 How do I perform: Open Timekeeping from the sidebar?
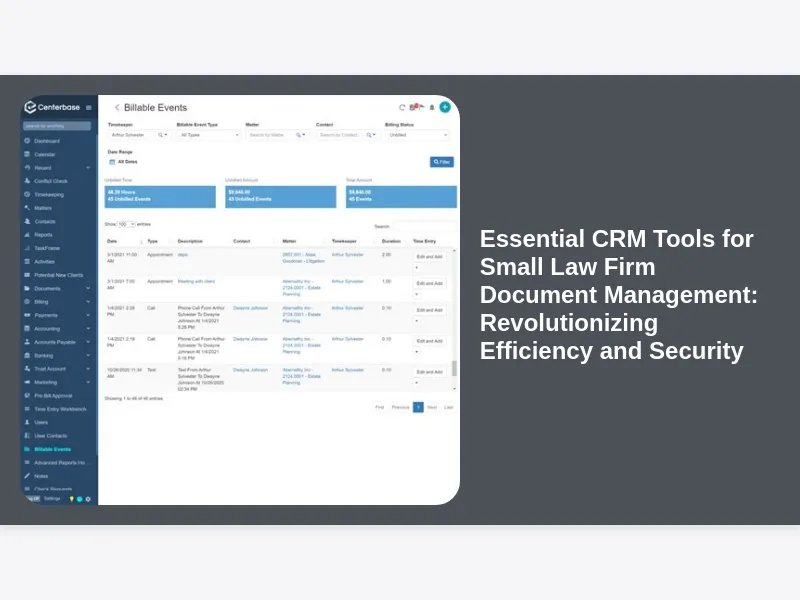coord(49,194)
